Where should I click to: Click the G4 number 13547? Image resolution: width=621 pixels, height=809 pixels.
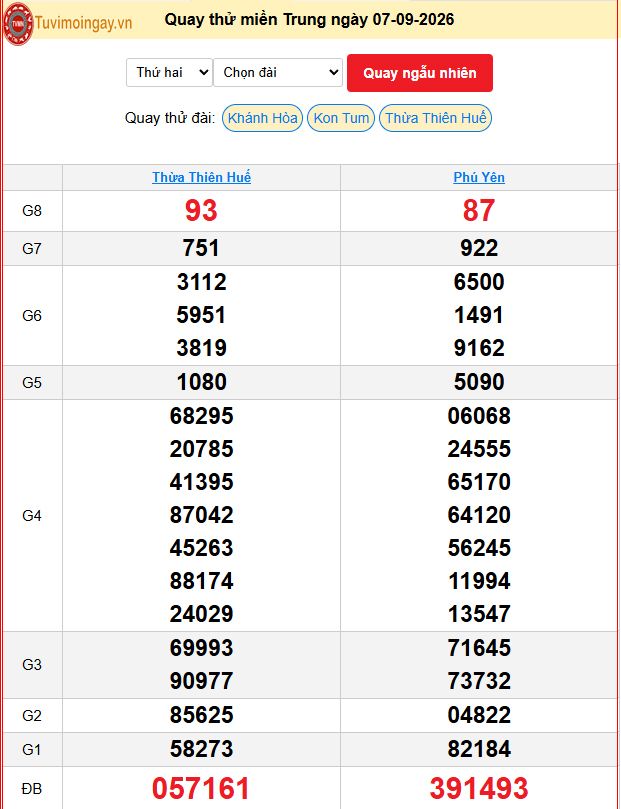tap(479, 614)
